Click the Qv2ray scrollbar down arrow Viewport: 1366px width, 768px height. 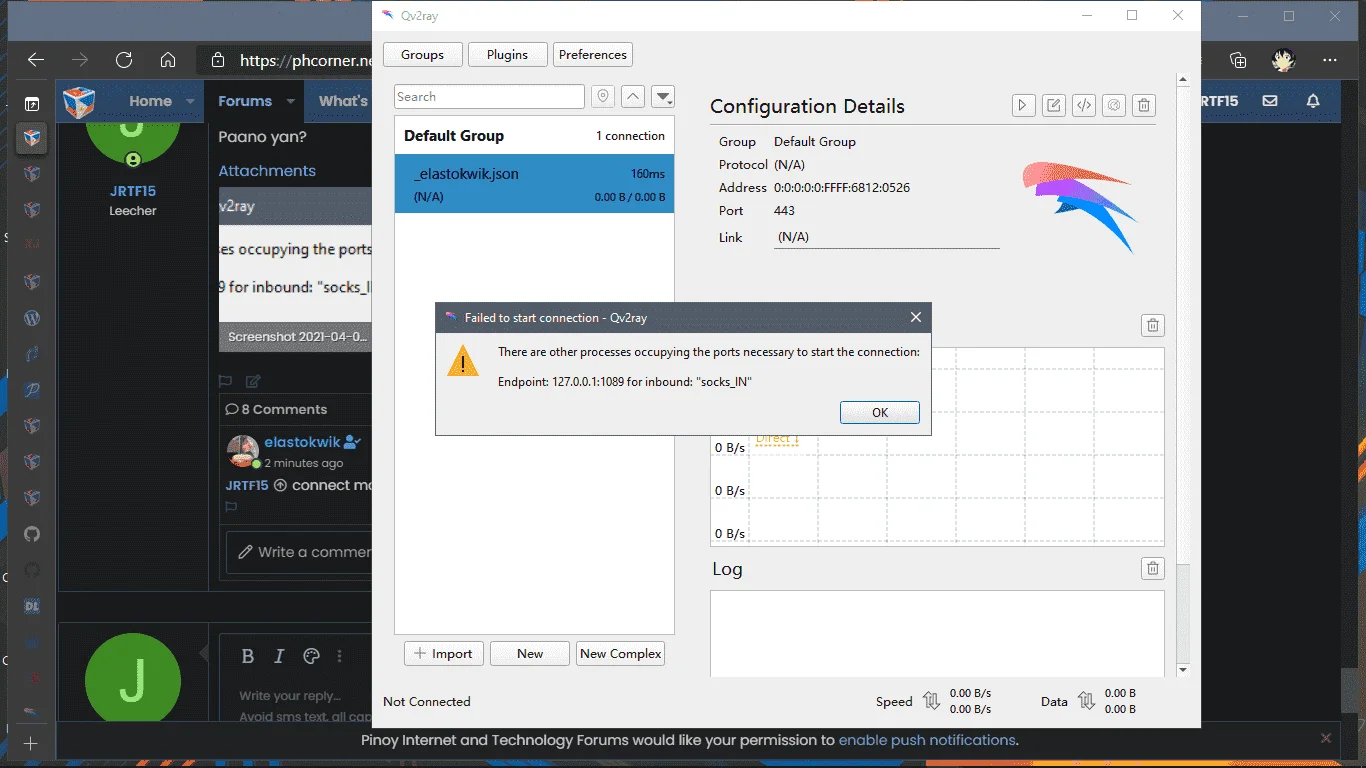click(1184, 670)
